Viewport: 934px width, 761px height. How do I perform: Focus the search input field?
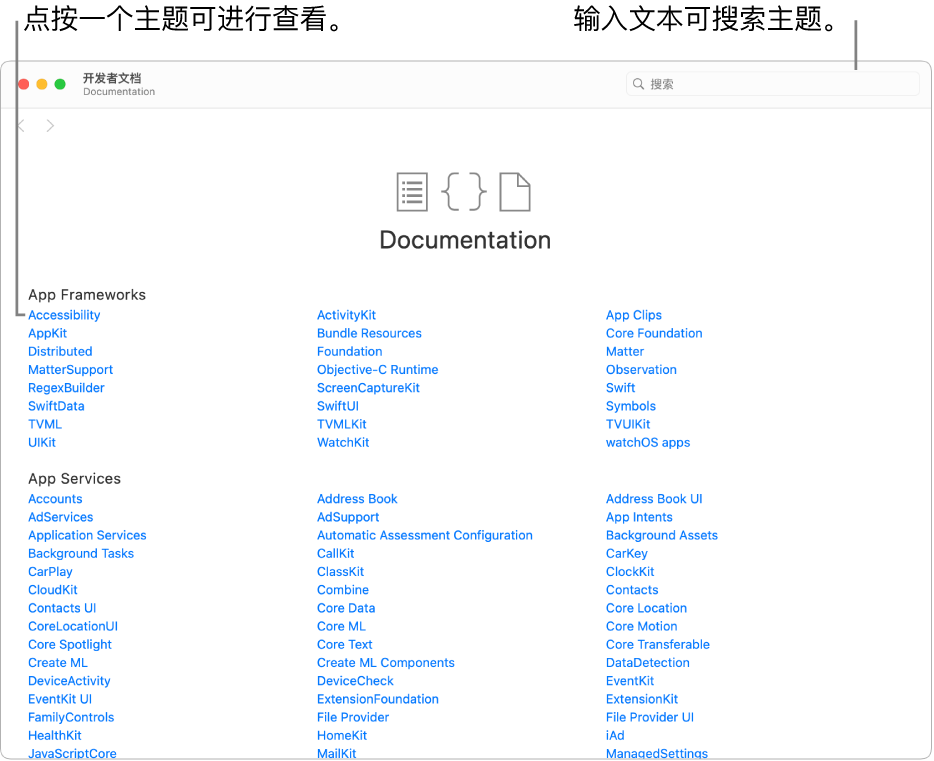pyautogui.click(x=773, y=83)
